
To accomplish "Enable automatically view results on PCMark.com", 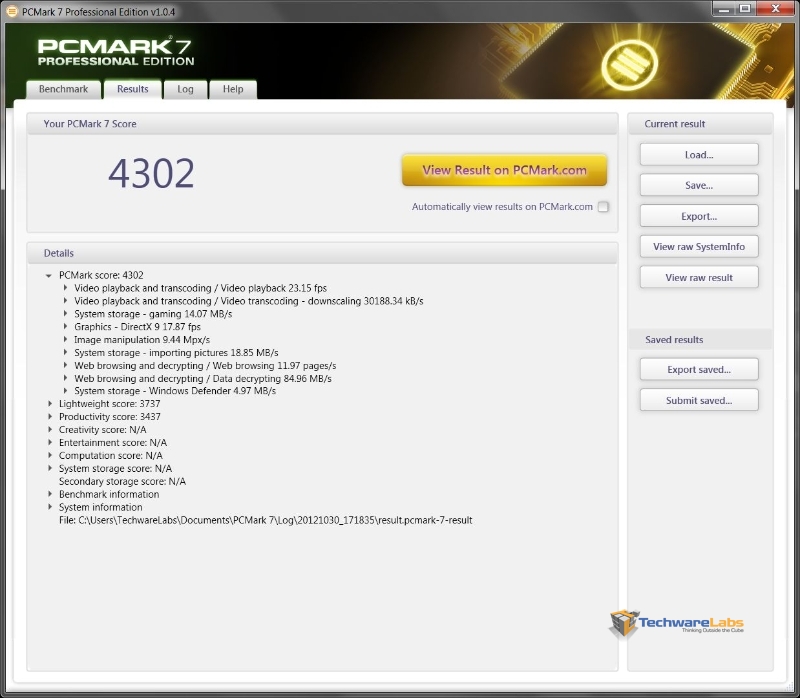I will [x=603, y=207].
